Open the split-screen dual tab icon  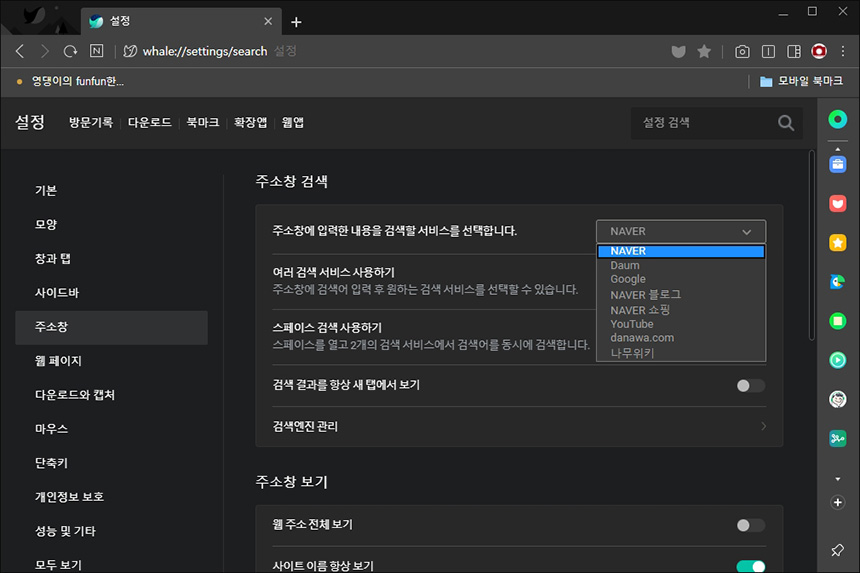(x=768, y=52)
